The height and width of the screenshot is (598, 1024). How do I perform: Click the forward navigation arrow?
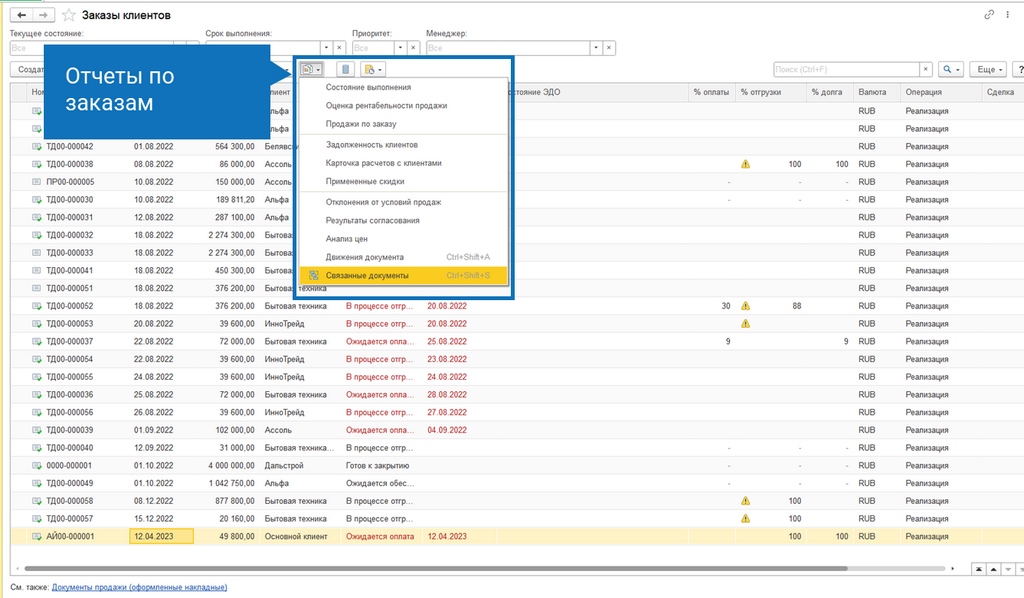pos(43,15)
